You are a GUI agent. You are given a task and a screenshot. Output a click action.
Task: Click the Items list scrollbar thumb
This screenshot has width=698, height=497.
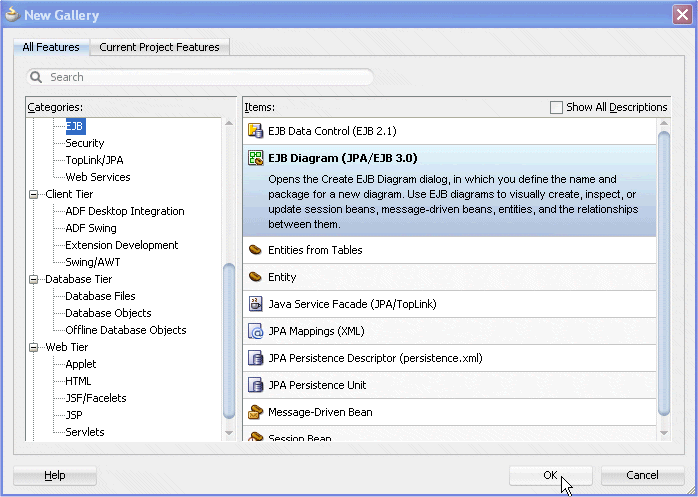664,273
